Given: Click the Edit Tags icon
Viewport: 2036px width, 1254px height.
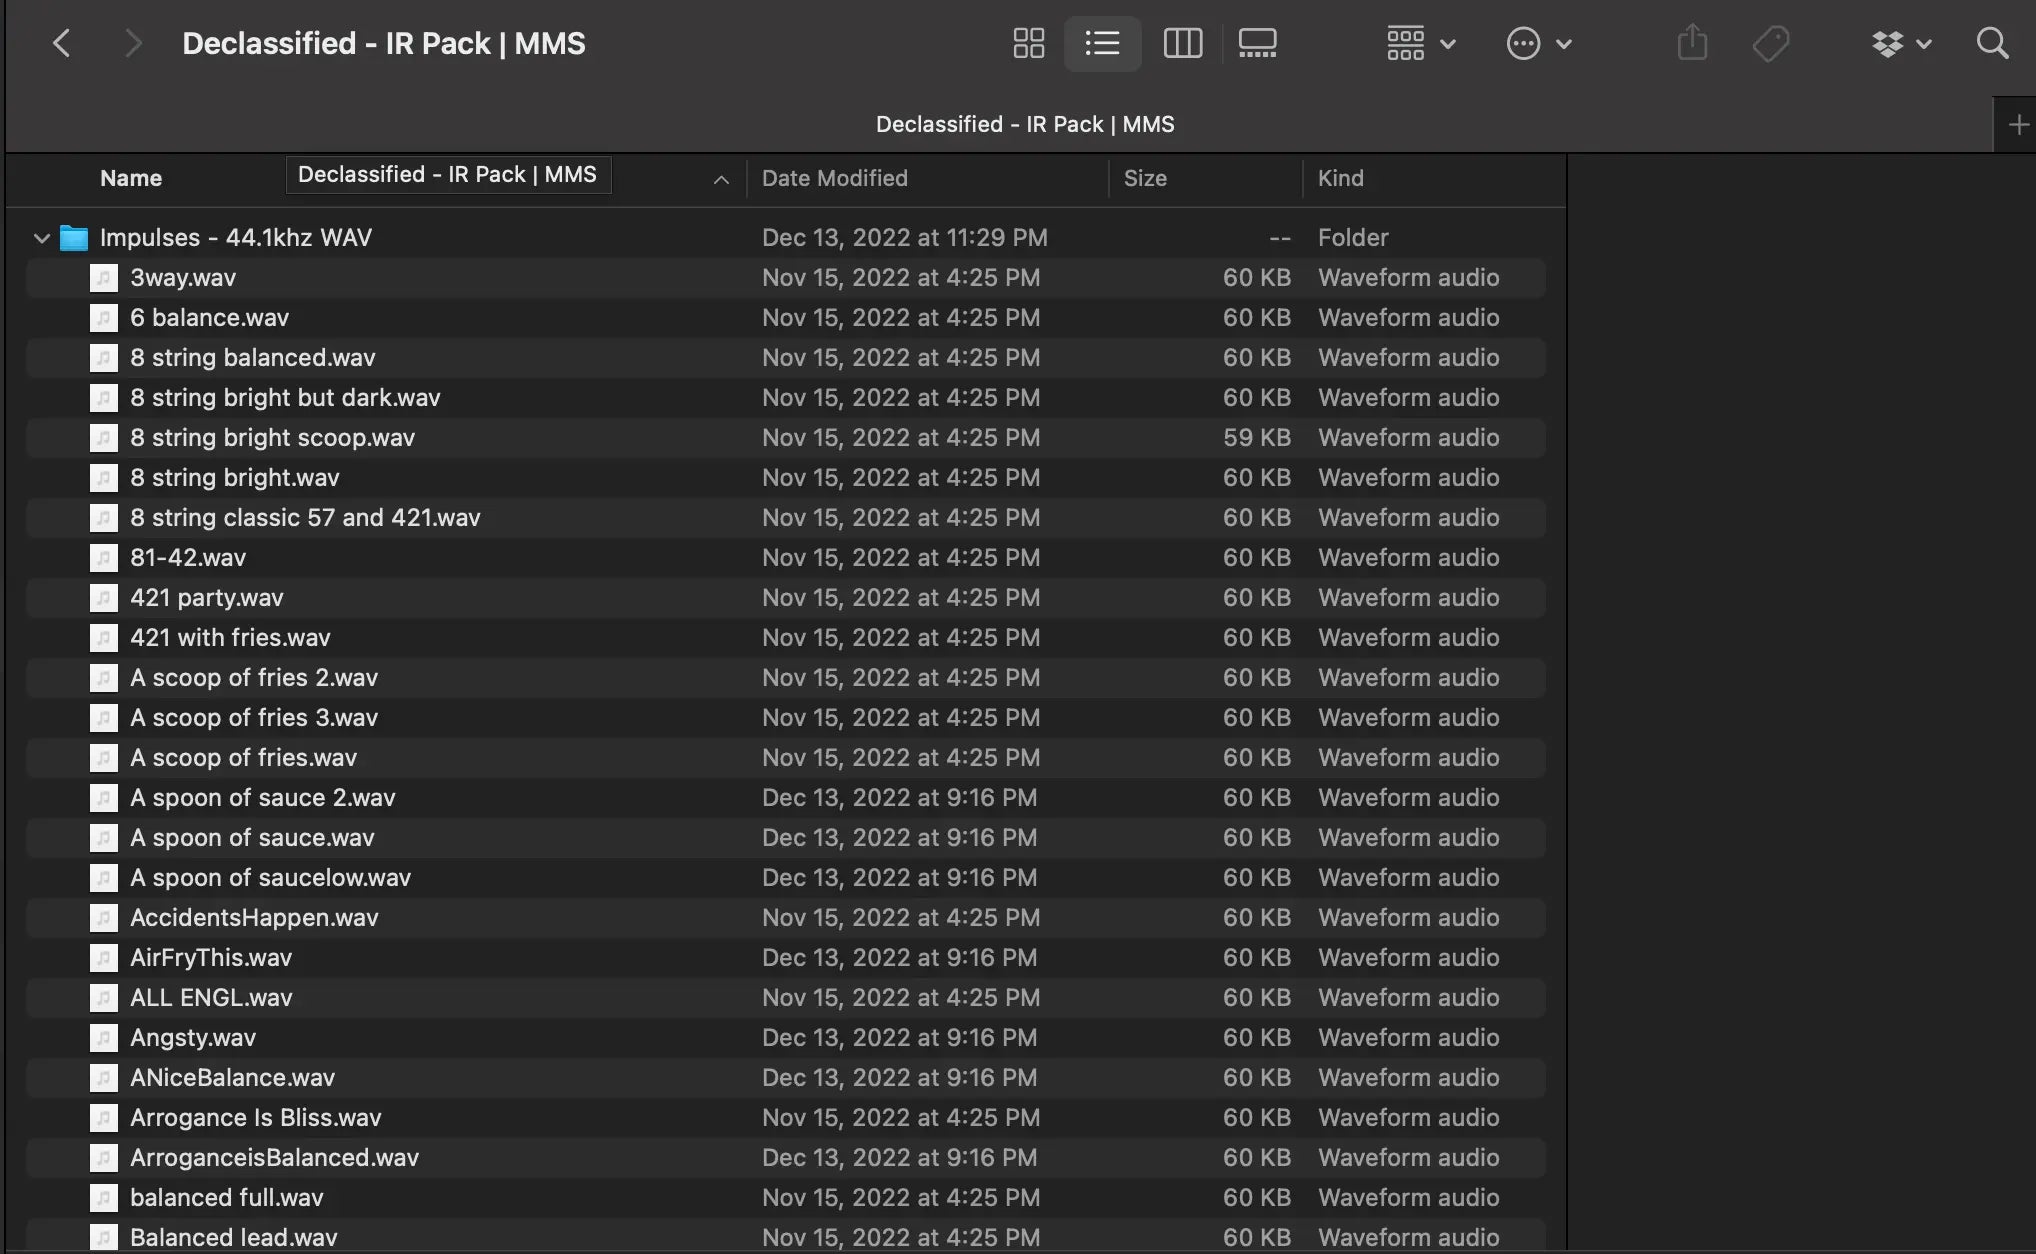Looking at the screenshot, I should point(1771,43).
